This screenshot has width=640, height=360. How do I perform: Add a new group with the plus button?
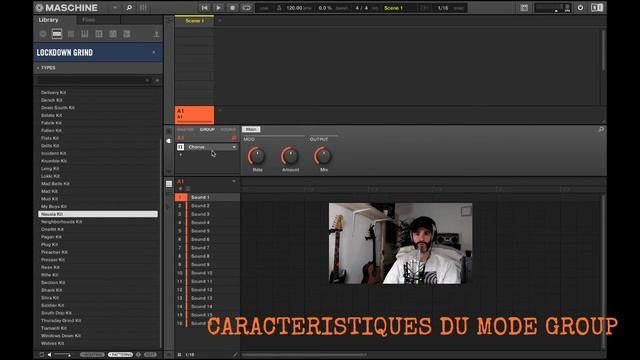tap(220, 110)
